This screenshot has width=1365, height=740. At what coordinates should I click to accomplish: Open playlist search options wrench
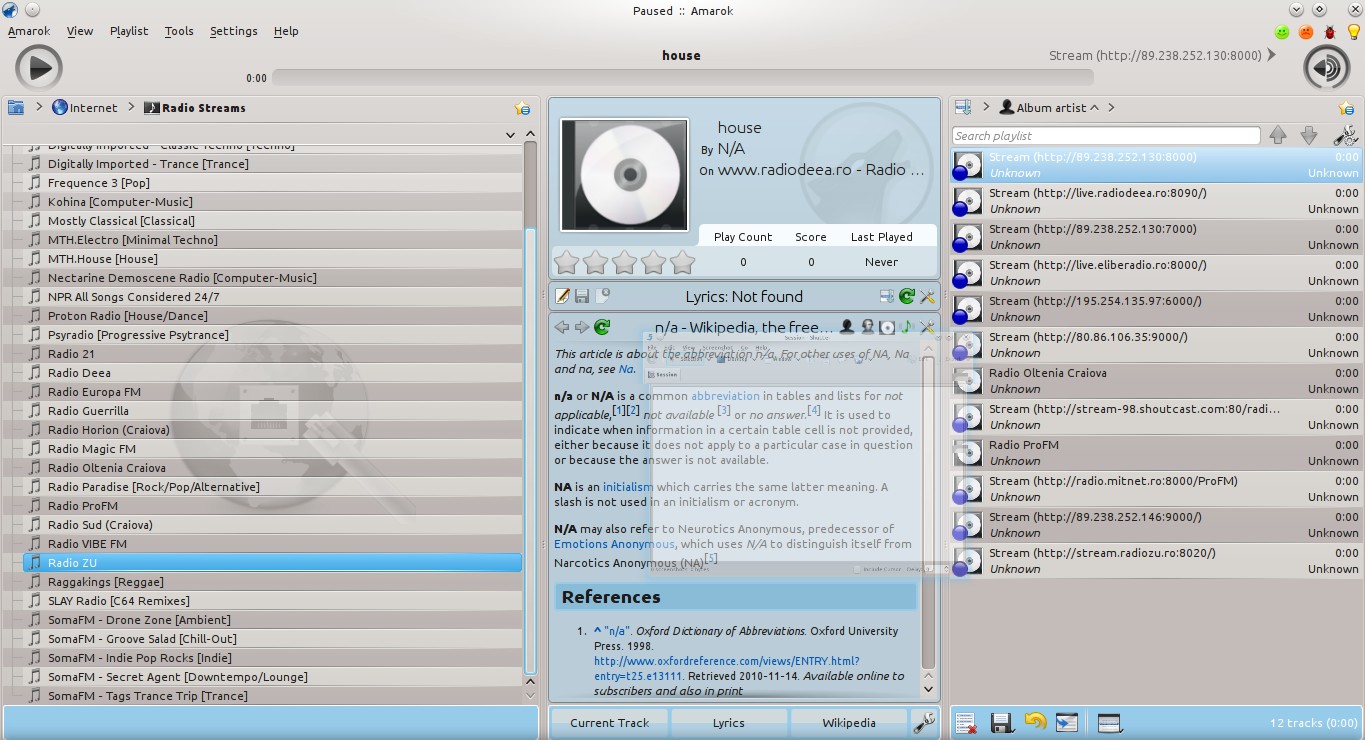(x=1345, y=135)
